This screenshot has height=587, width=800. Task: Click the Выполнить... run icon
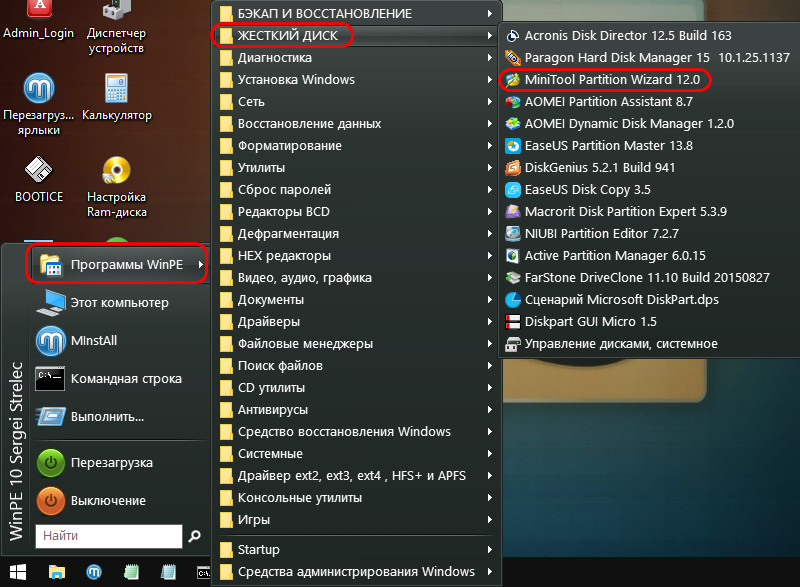[51, 417]
